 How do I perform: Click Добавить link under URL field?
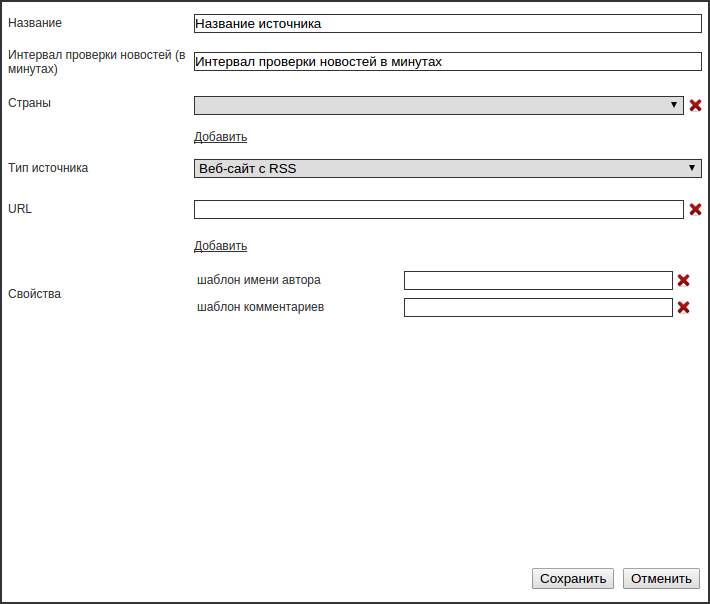click(220, 246)
